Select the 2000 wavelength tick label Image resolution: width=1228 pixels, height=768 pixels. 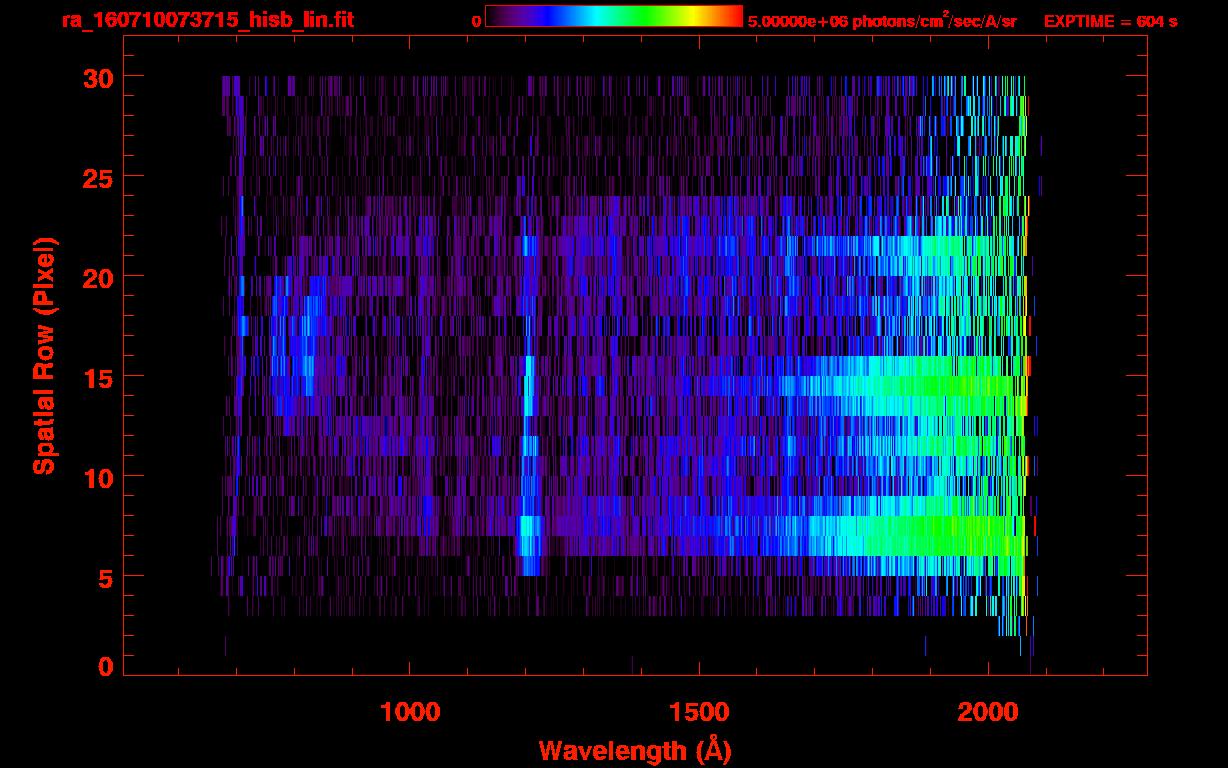[x=987, y=712]
